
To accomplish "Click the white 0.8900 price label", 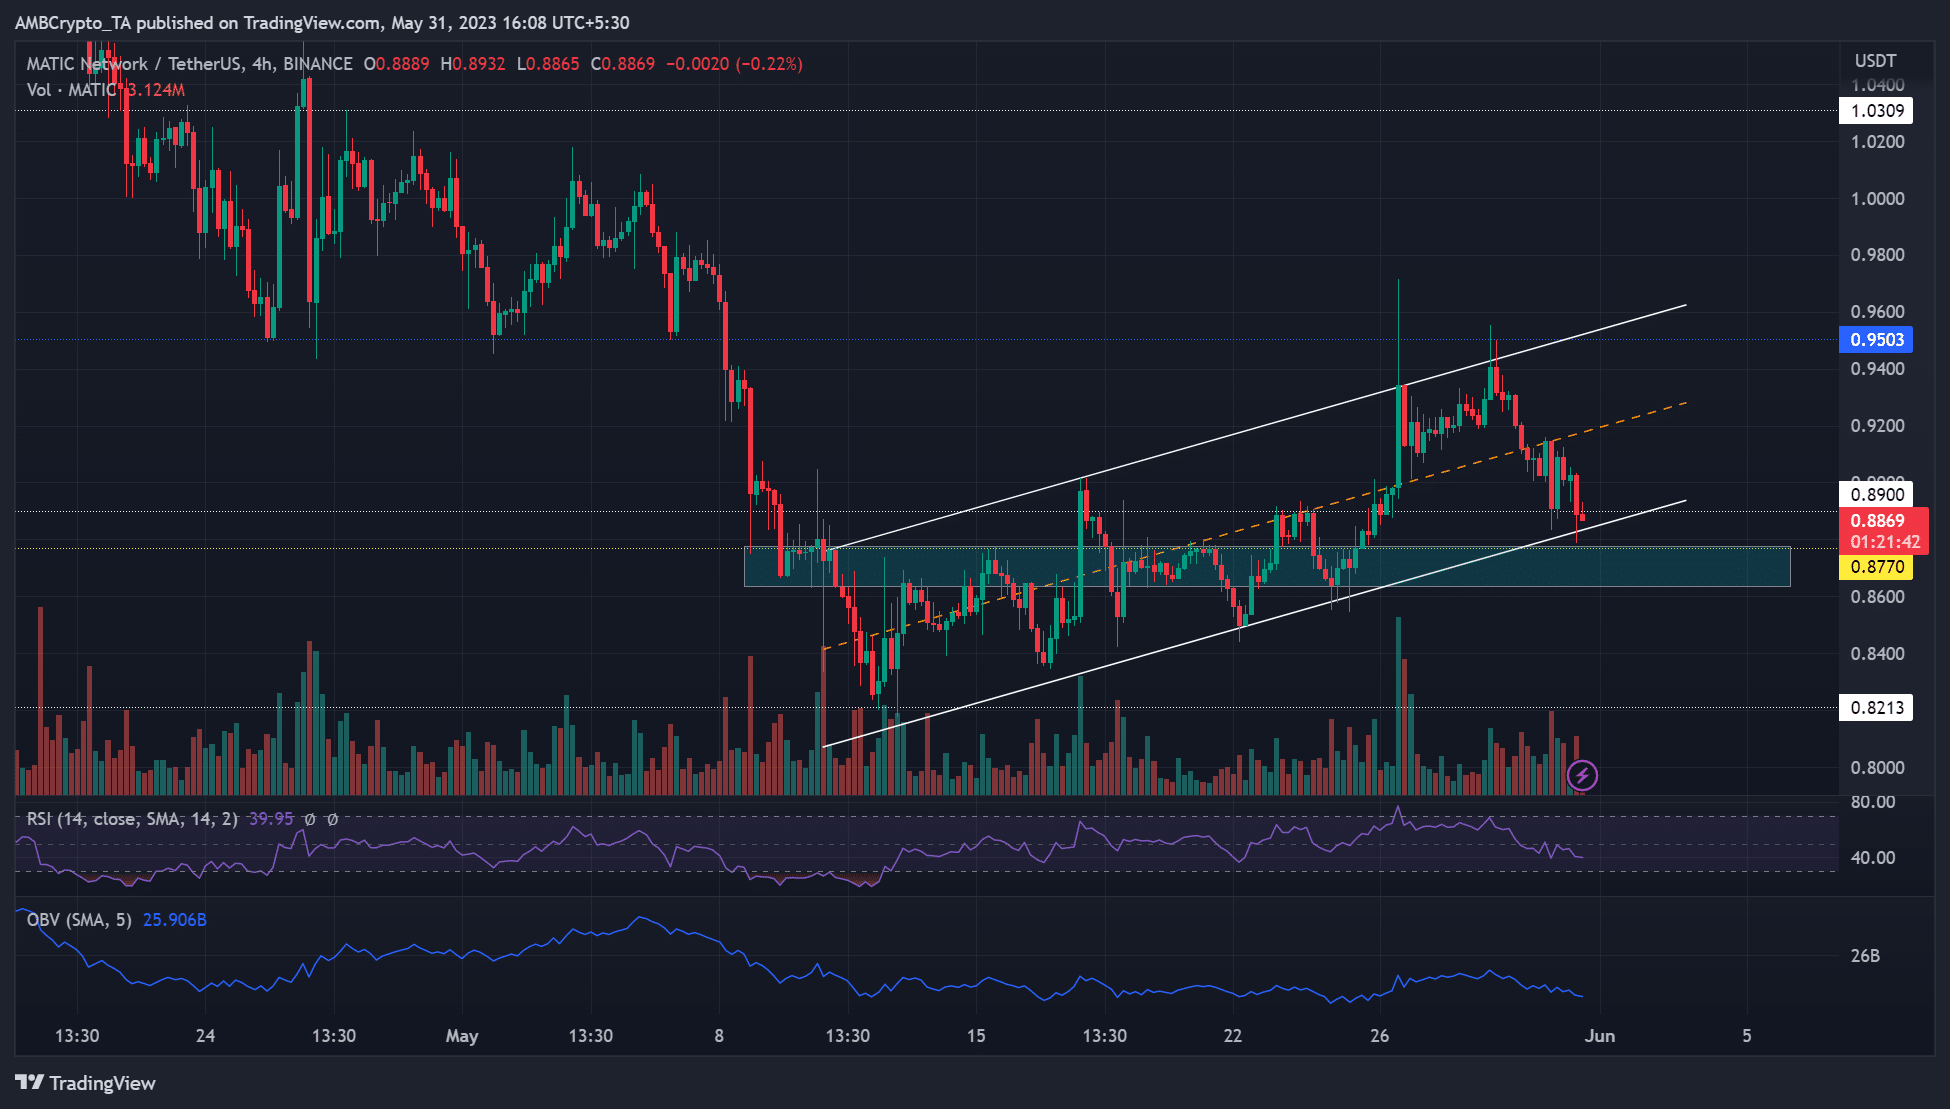I will coord(1876,495).
